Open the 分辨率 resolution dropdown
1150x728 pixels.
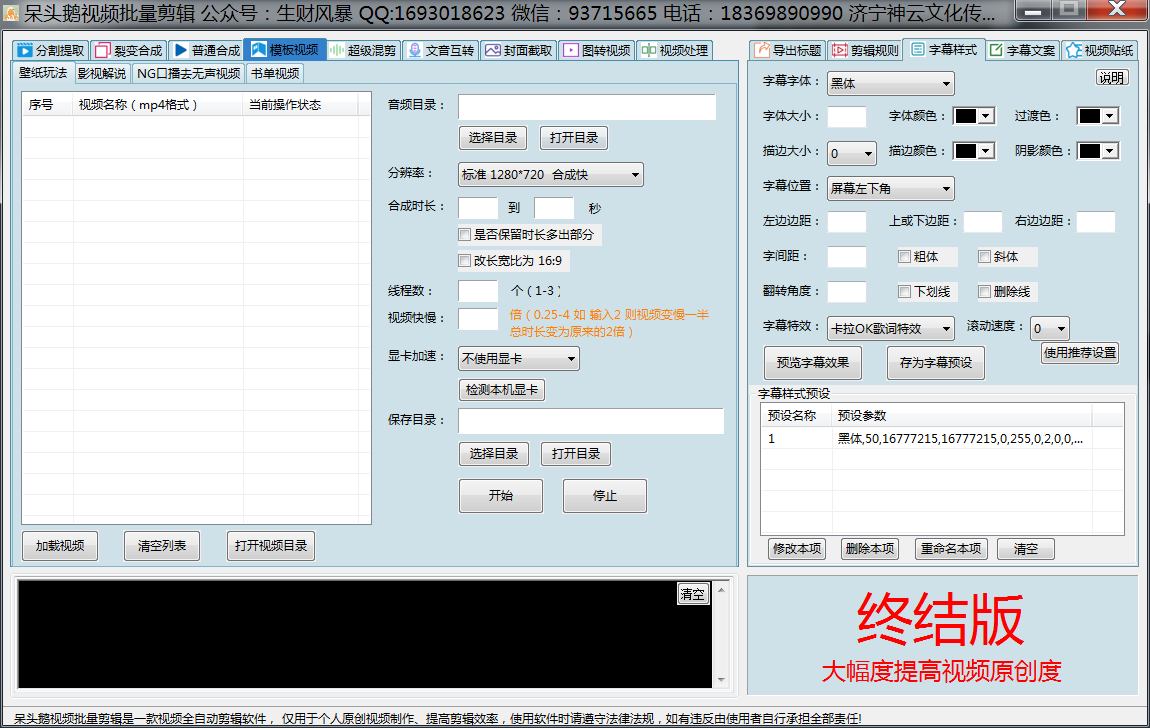[551, 174]
